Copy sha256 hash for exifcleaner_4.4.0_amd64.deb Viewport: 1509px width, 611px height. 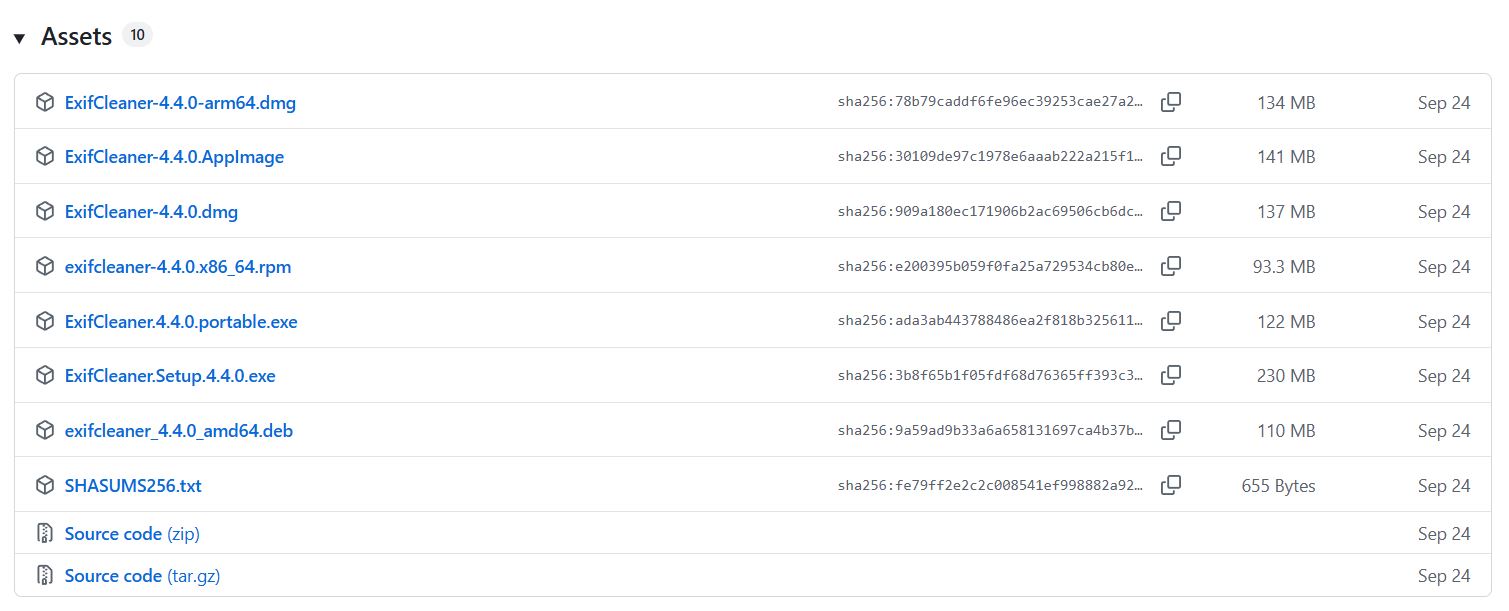1171,431
